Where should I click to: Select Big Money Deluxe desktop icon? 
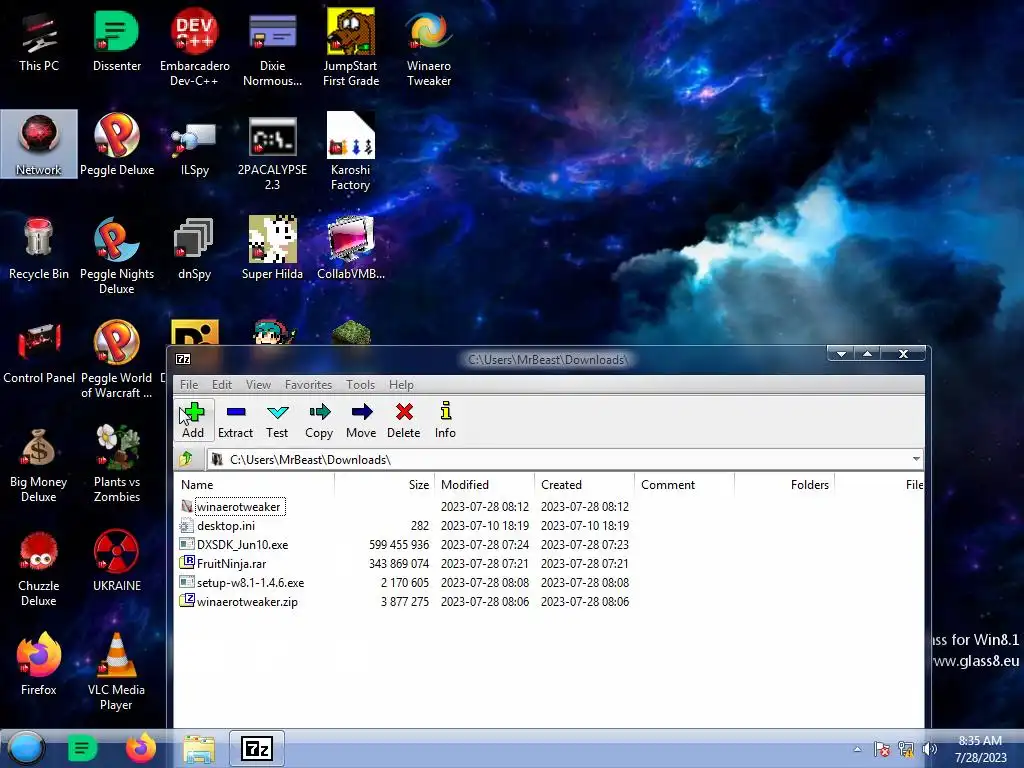click(x=39, y=464)
